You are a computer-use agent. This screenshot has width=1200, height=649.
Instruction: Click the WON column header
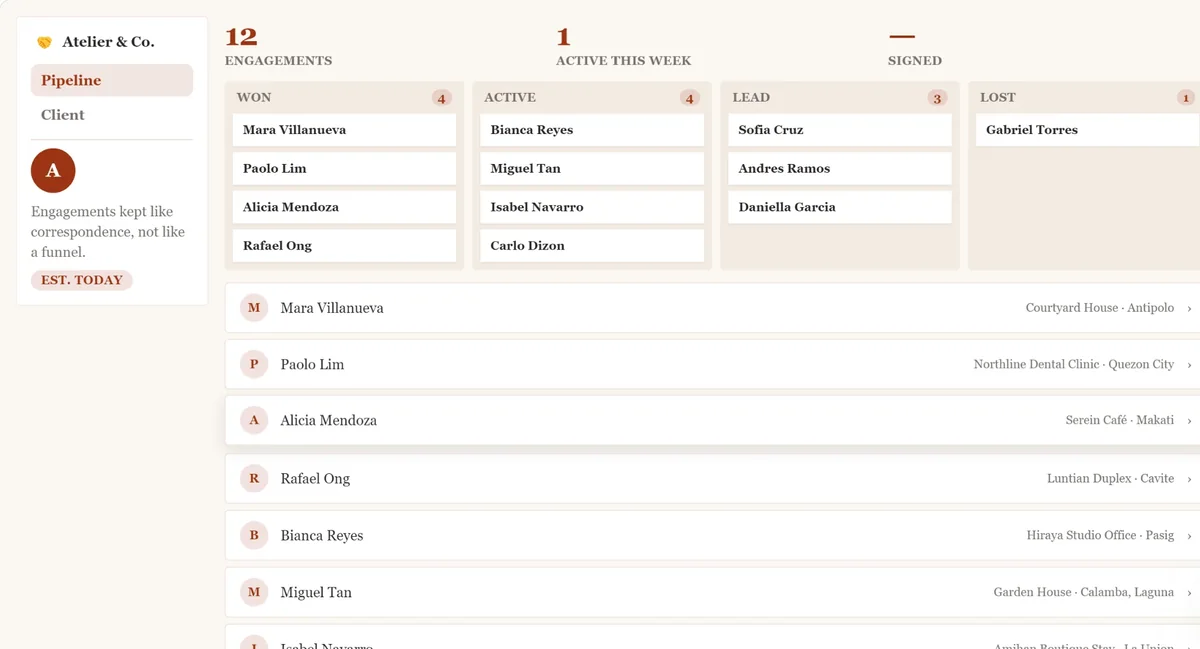[254, 97]
